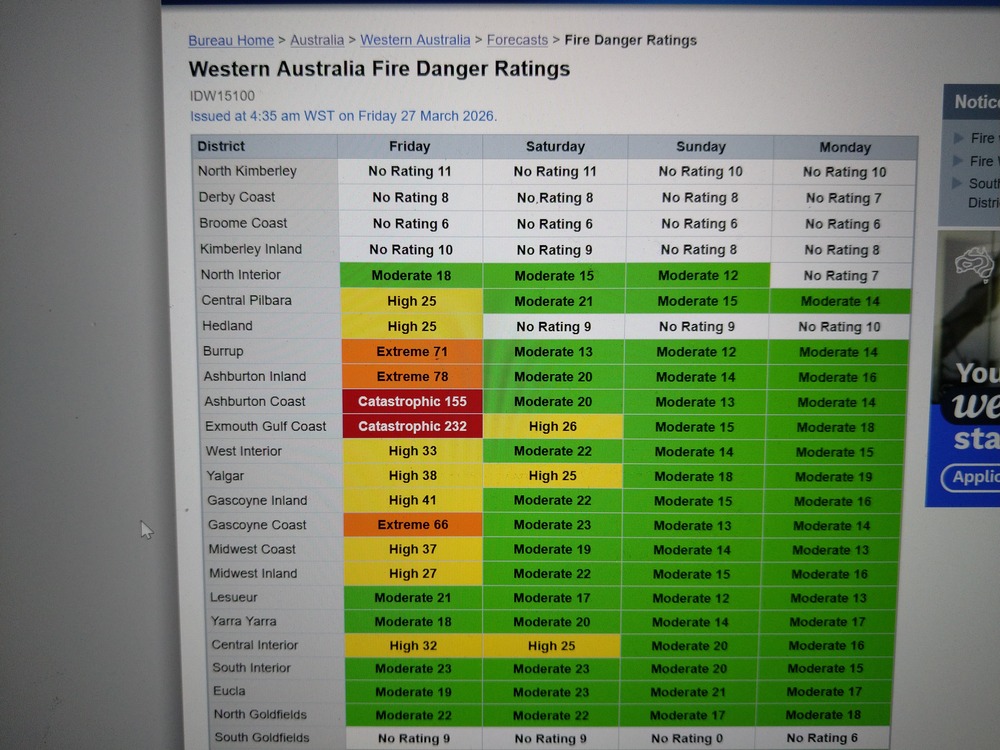The image size is (1000, 750).
Task: Select the North Kimberley district row label
Action: pos(247,171)
